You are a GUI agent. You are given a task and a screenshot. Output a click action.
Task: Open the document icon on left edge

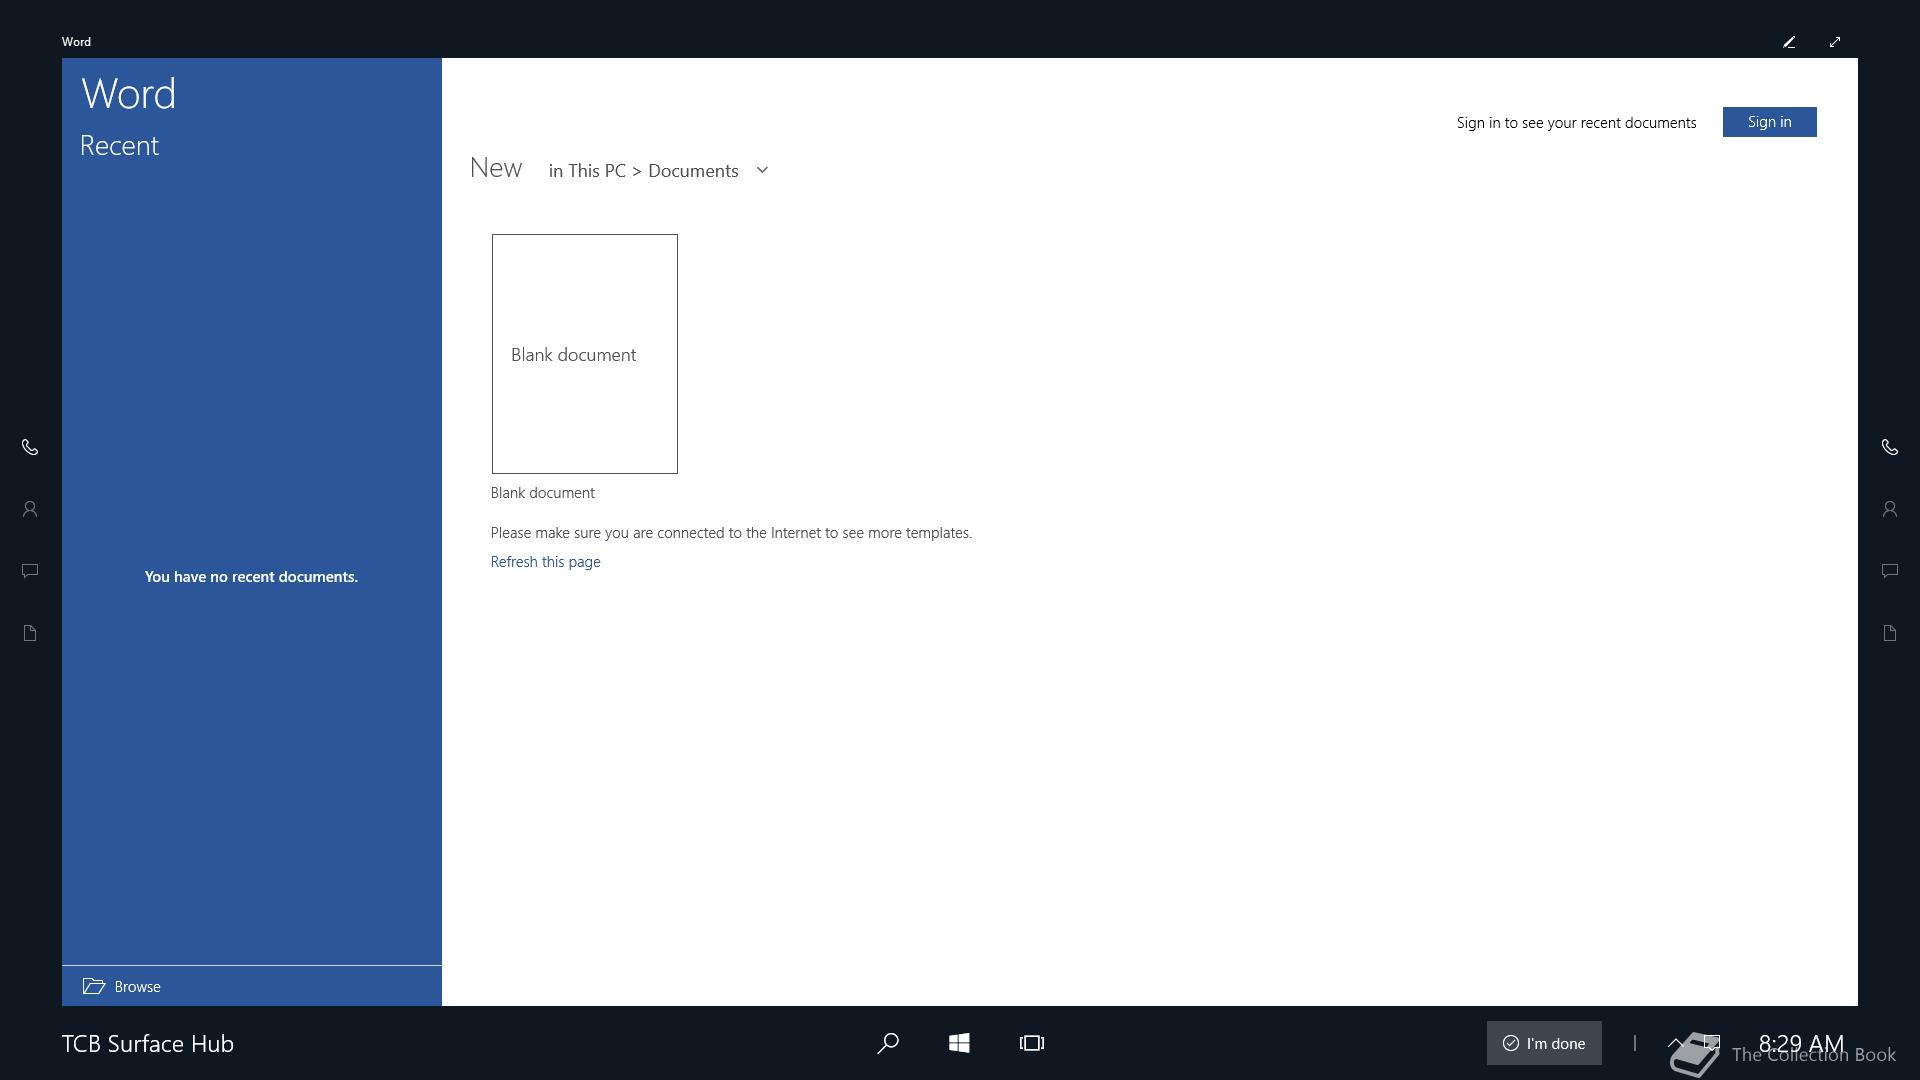pos(30,633)
